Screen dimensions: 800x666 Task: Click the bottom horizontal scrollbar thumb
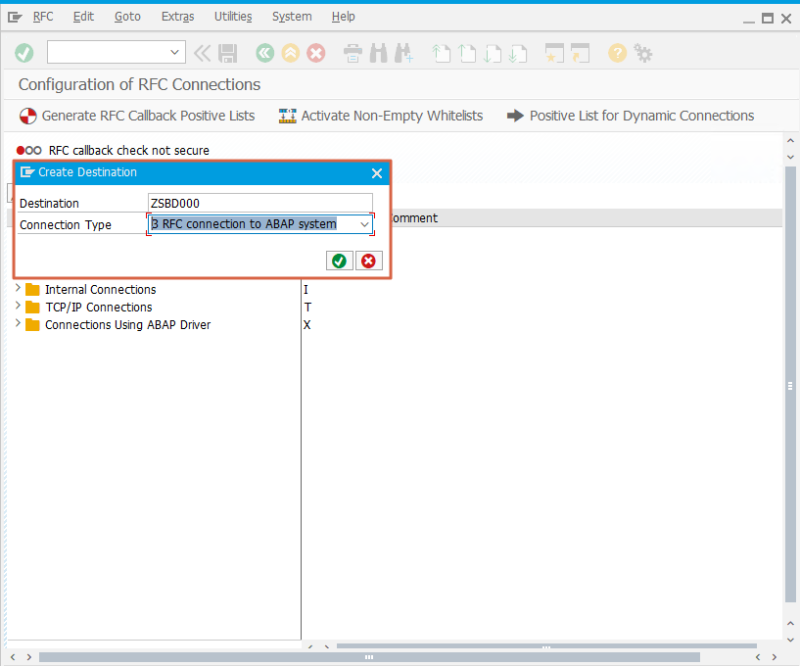click(x=369, y=657)
